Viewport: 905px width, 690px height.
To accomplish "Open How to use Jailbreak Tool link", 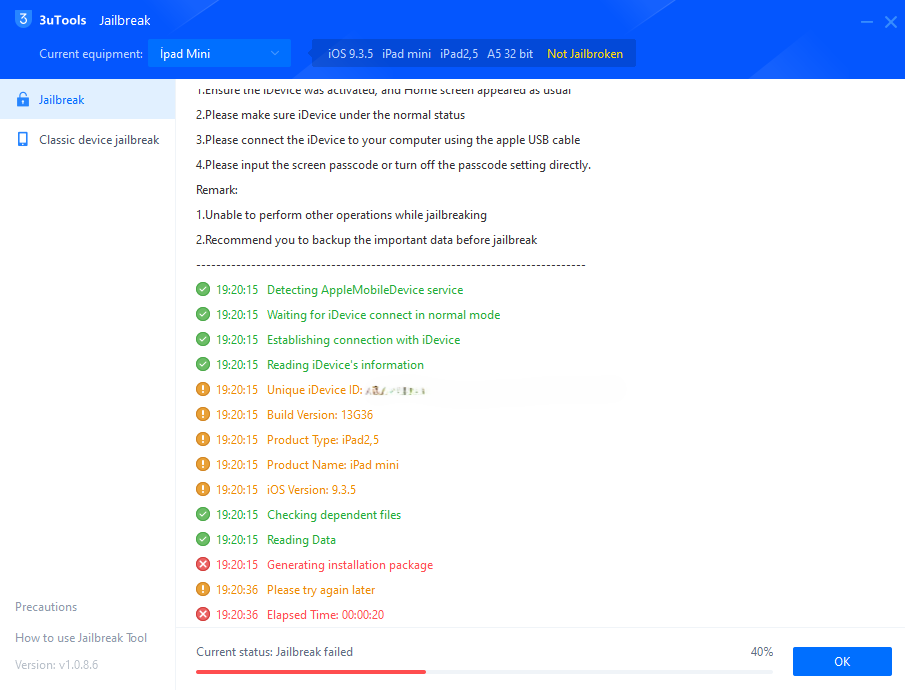I will click(81, 637).
